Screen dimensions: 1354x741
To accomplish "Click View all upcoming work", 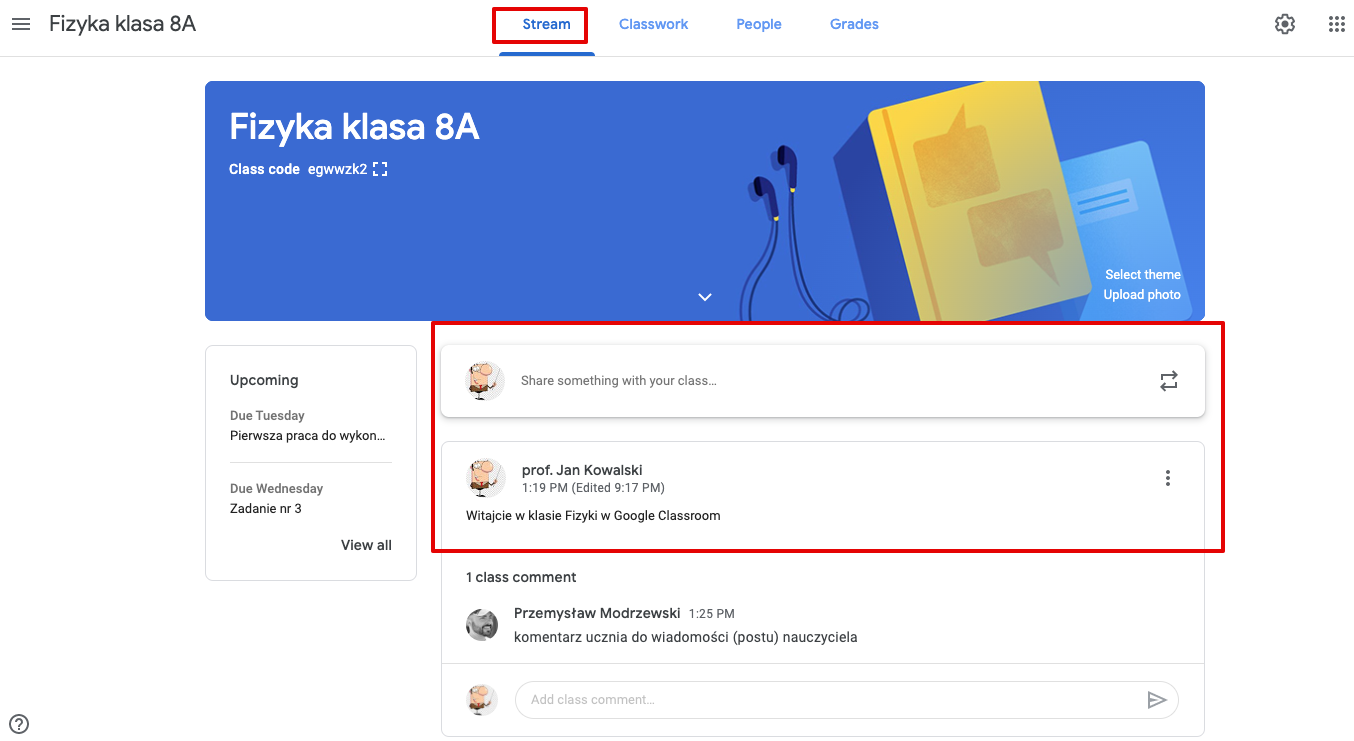I will pos(366,545).
